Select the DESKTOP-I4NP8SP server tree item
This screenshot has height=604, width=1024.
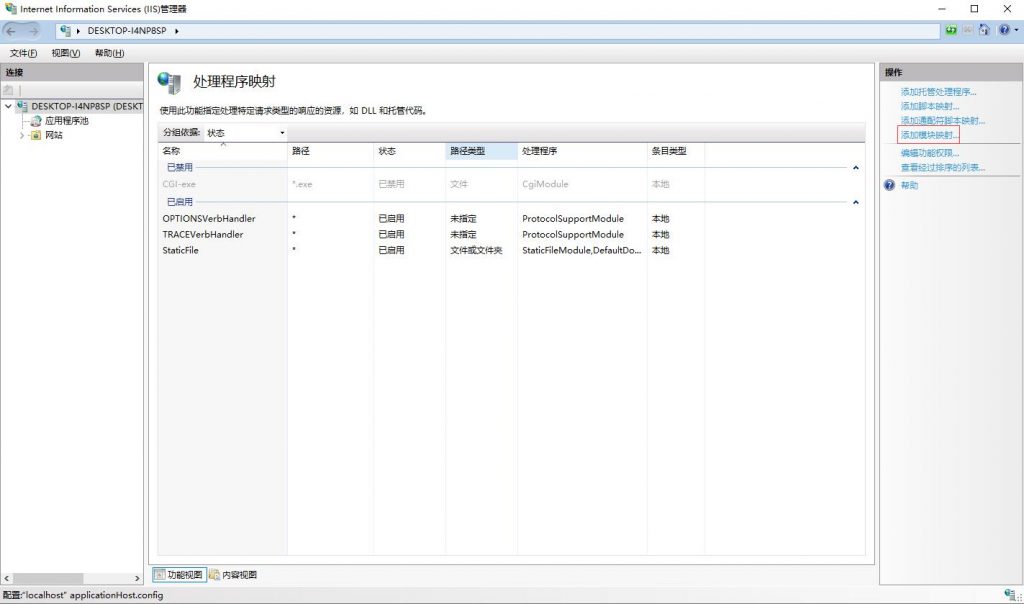(x=87, y=106)
